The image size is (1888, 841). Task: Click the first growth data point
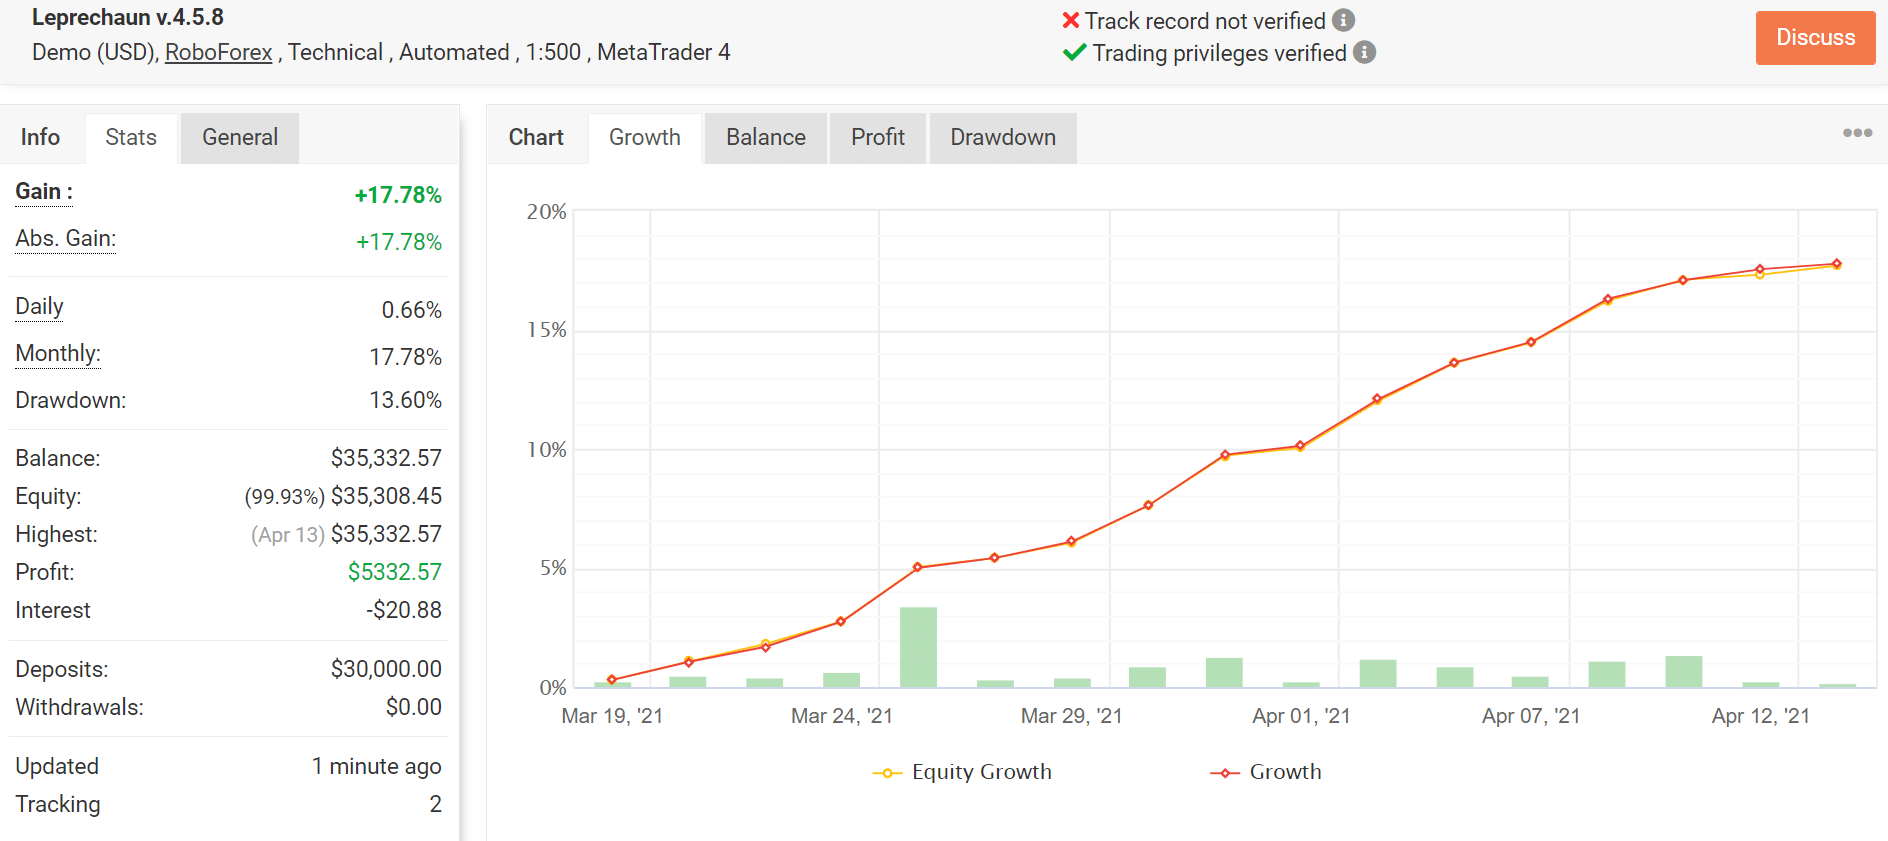point(612,680)
